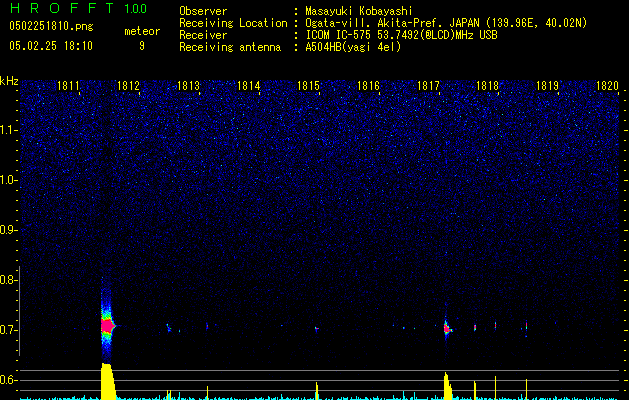
Task: Click the 0.7 frequency axis label
Action: pos(8,330)
